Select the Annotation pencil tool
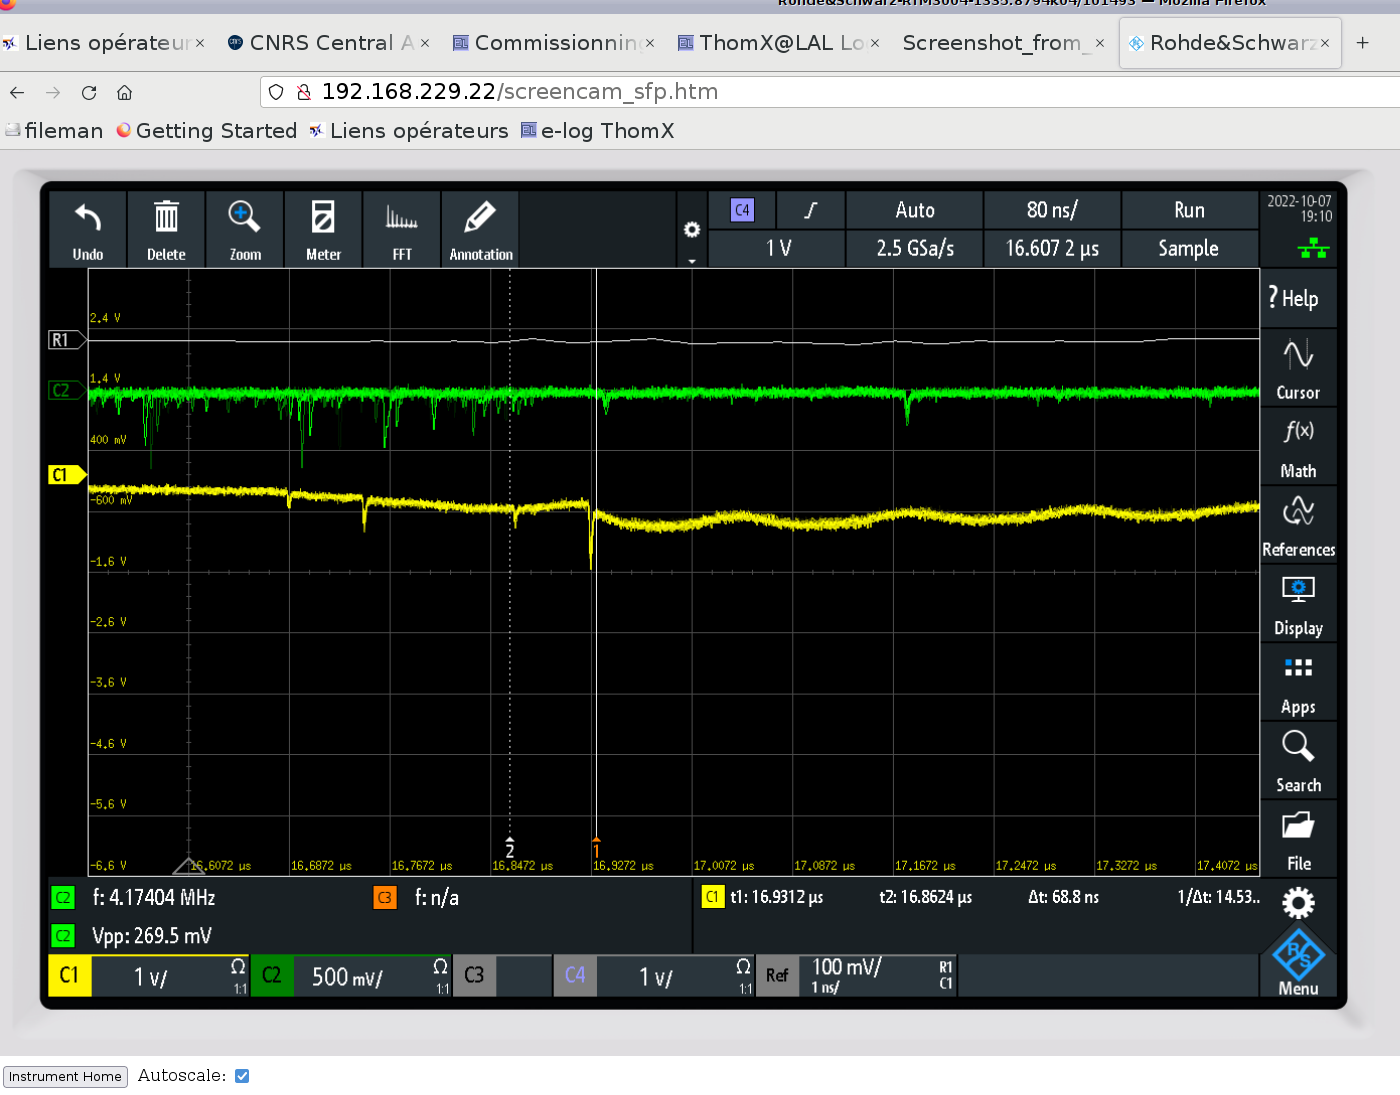The height and width of the screenshot is (1095, 1400). (480, 219)
